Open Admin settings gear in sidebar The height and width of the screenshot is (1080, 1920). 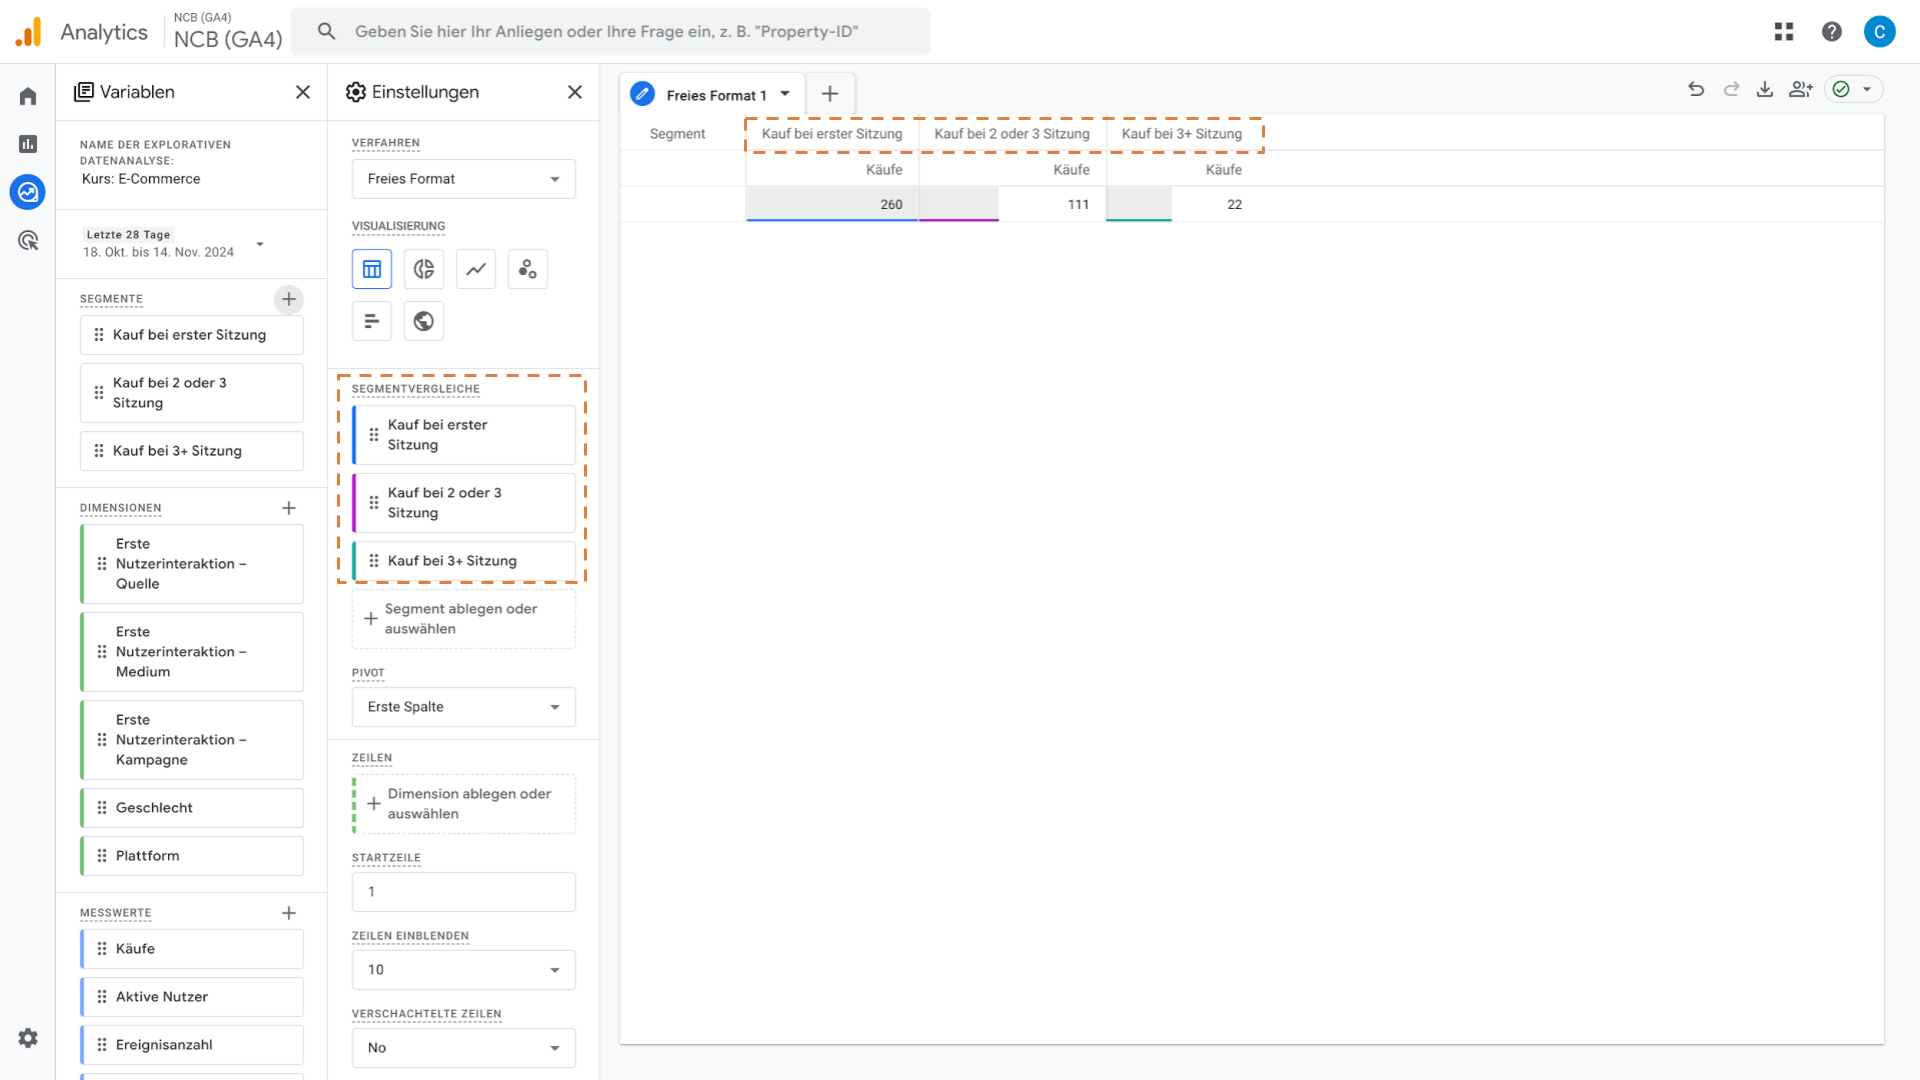coord(28,1038)
